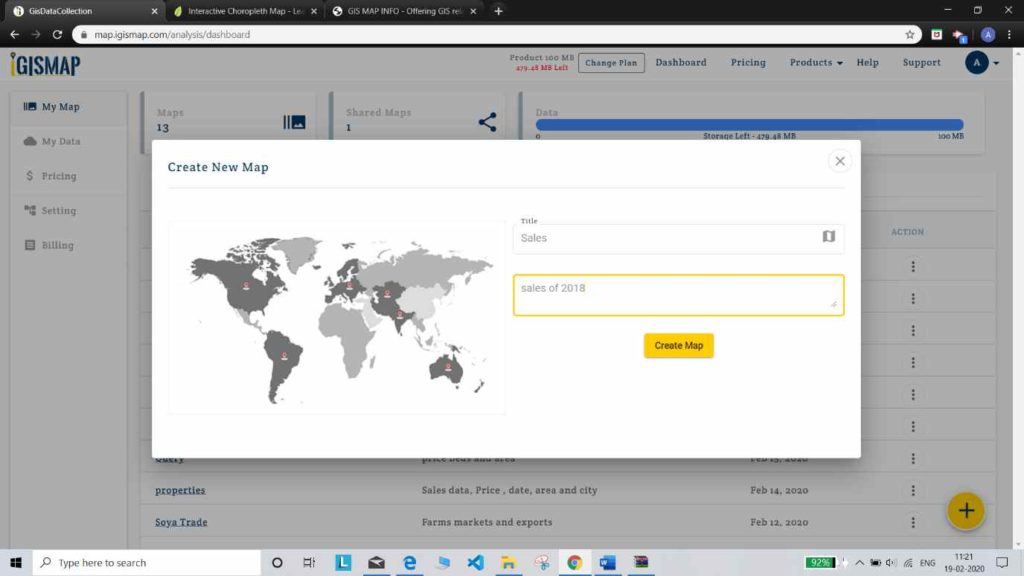
Task: Open File Explorer from taskbar
Action: [508, 562]
